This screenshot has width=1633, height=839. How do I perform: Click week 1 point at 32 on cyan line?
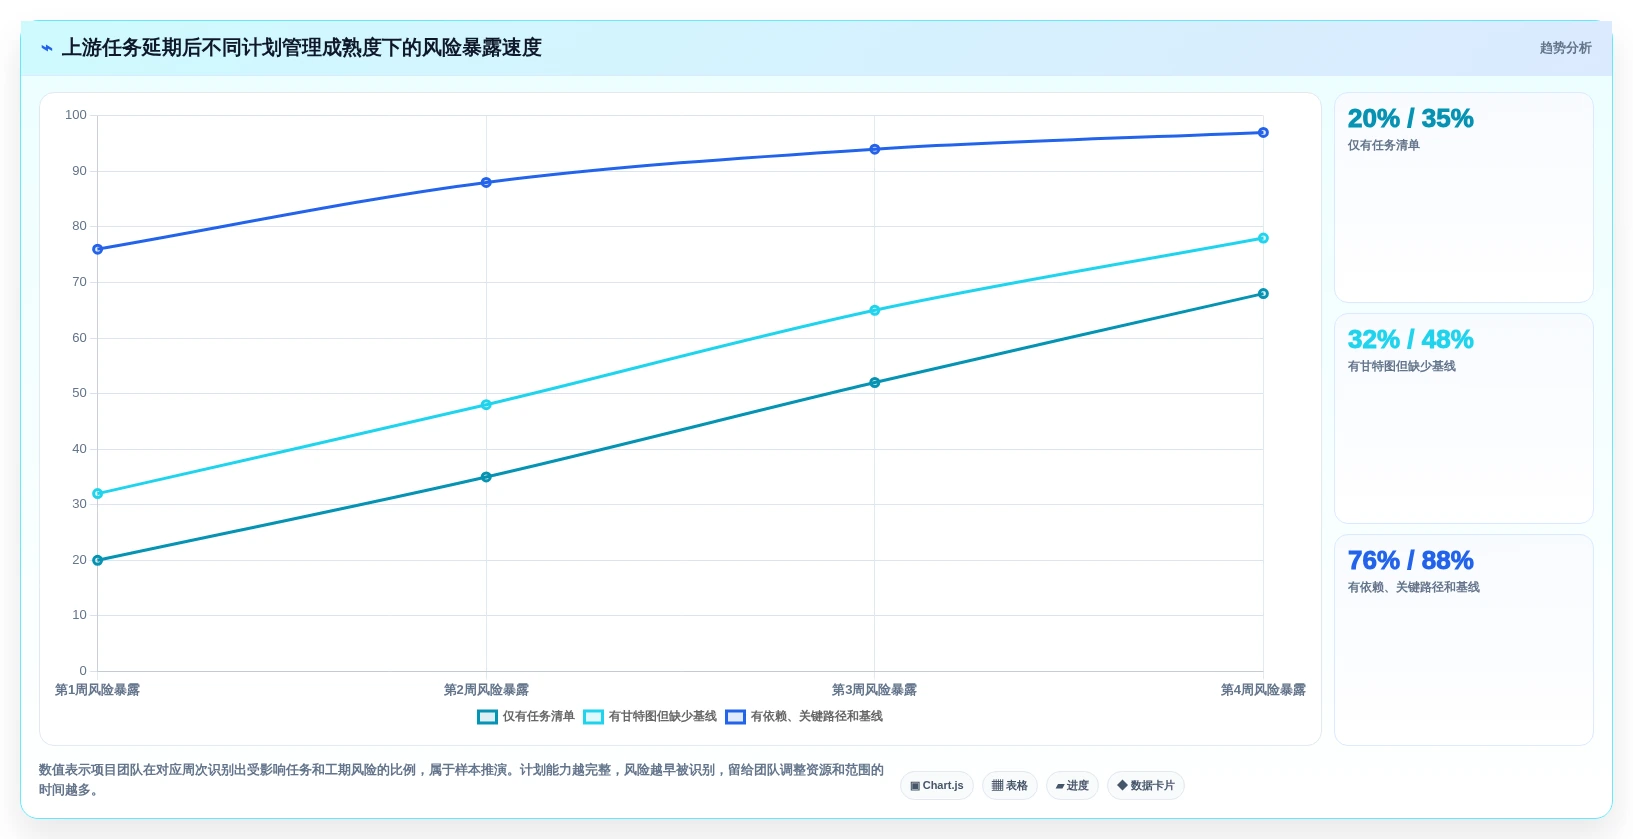98,494
